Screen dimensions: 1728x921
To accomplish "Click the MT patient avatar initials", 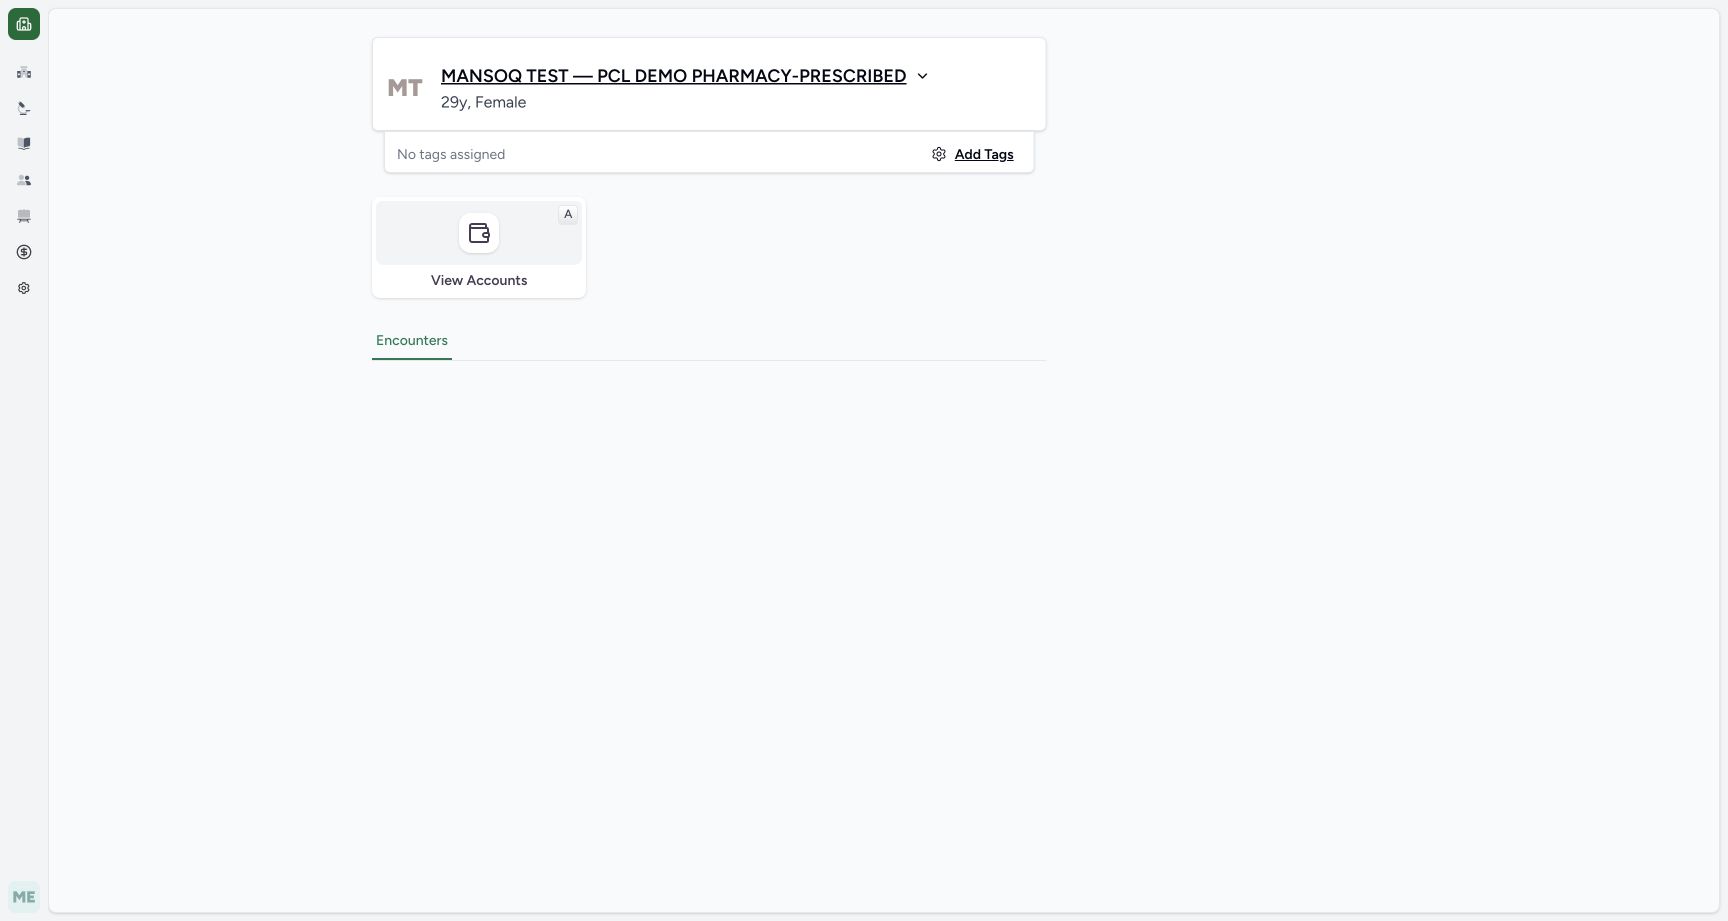I will pyautogui.click(x=405, y=88).
